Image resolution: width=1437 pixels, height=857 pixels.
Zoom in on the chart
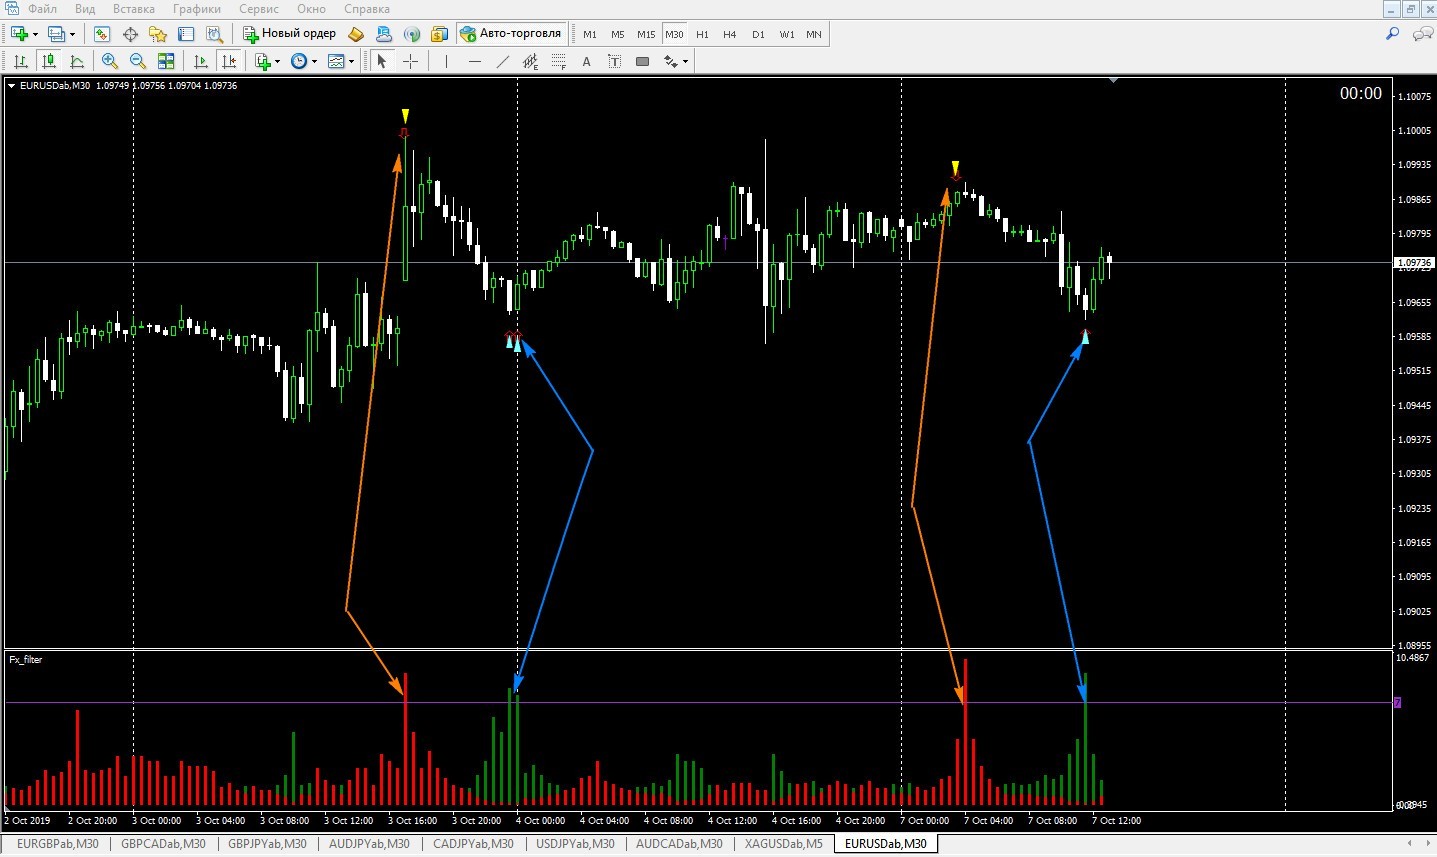click(110, 61)
